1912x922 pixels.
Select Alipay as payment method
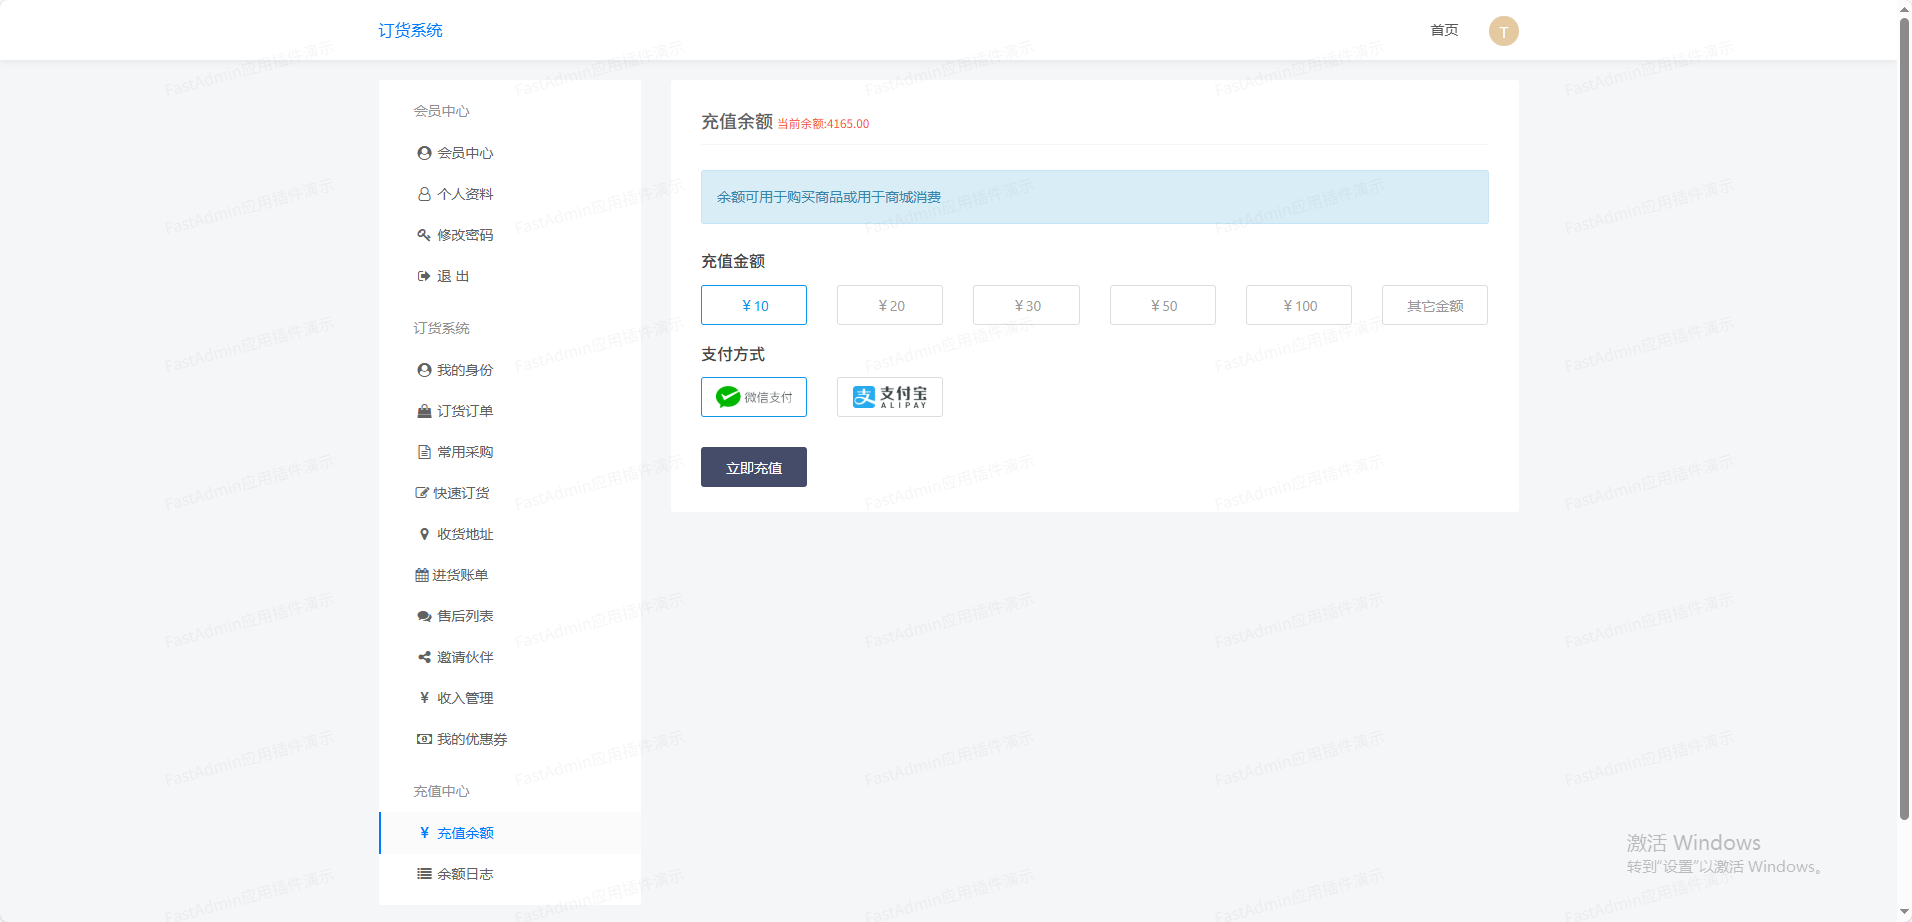point(889,397)
